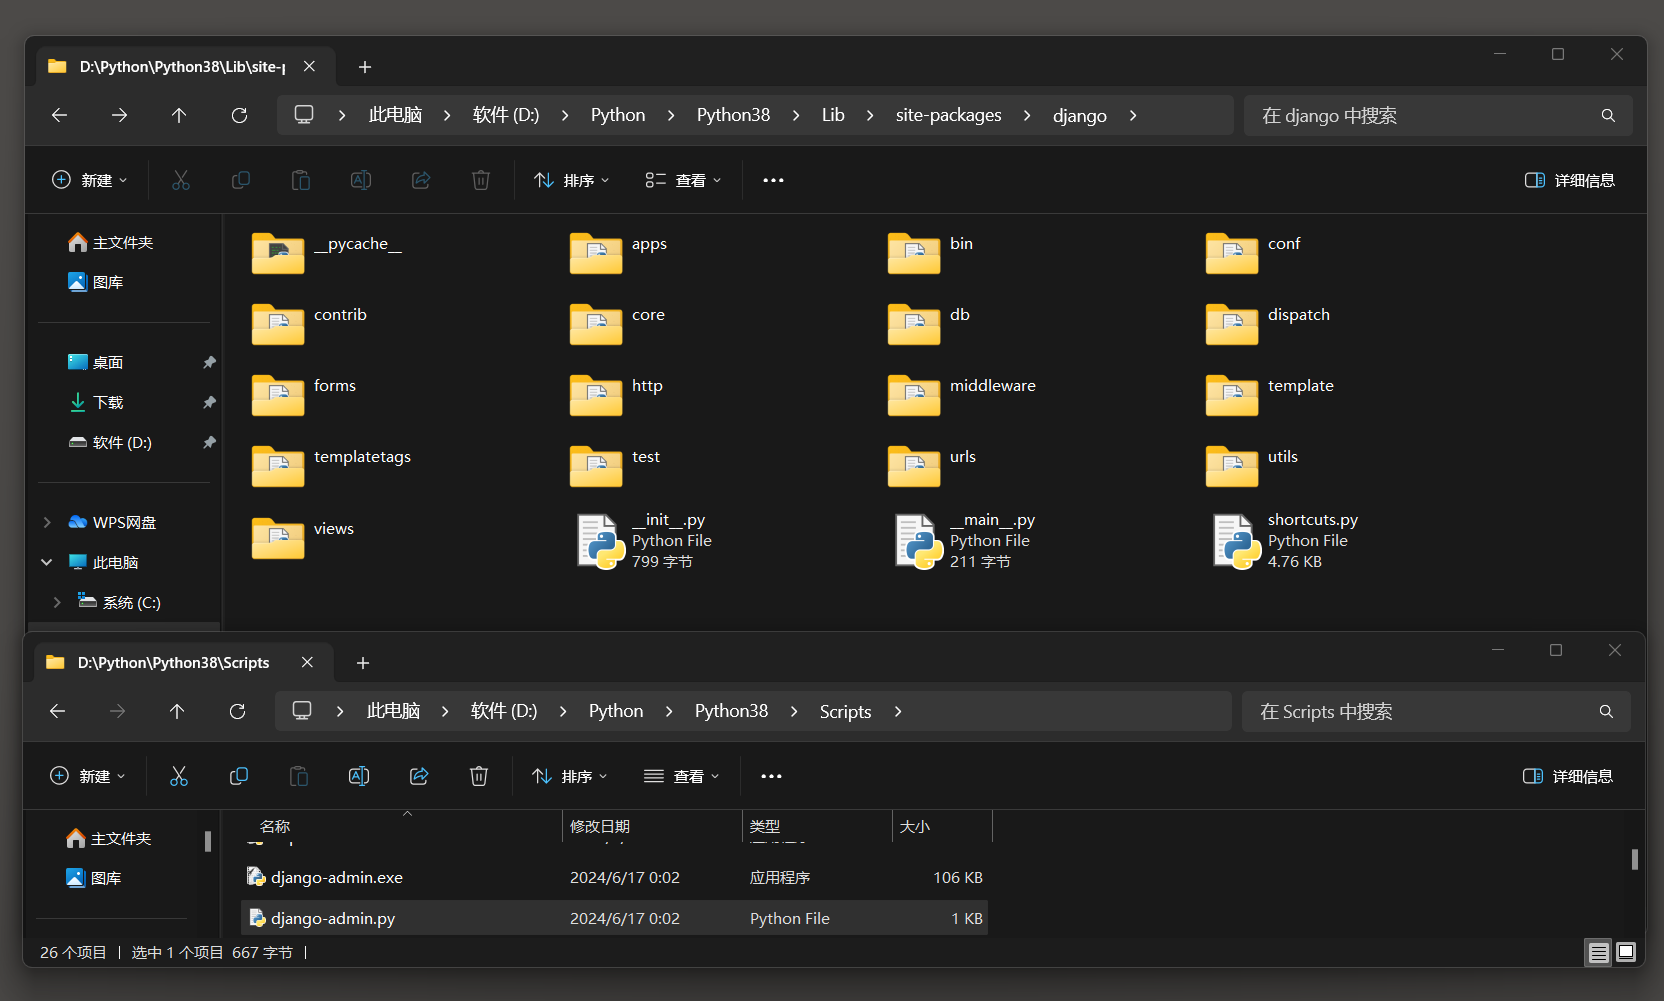
Task: Collapse 此电脑 in navigation tree
Action: coord(47,562)
